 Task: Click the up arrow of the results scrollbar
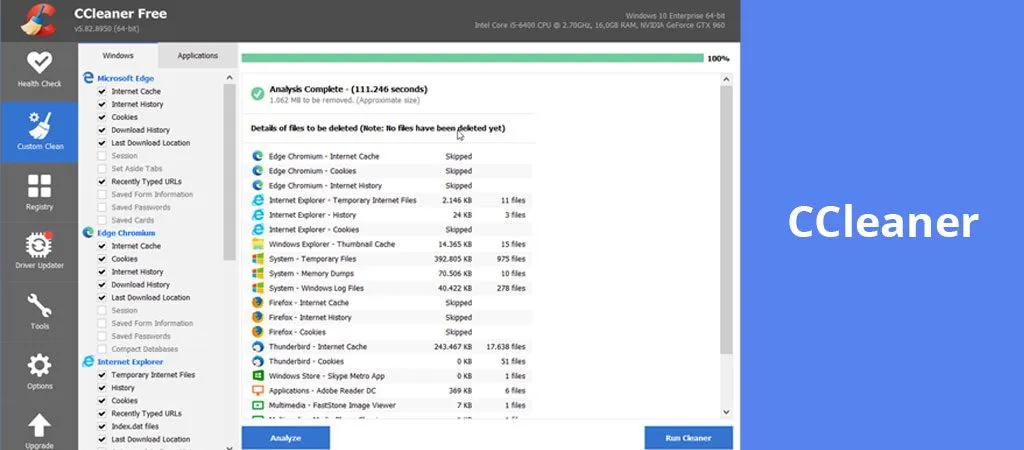pos(726,80)
